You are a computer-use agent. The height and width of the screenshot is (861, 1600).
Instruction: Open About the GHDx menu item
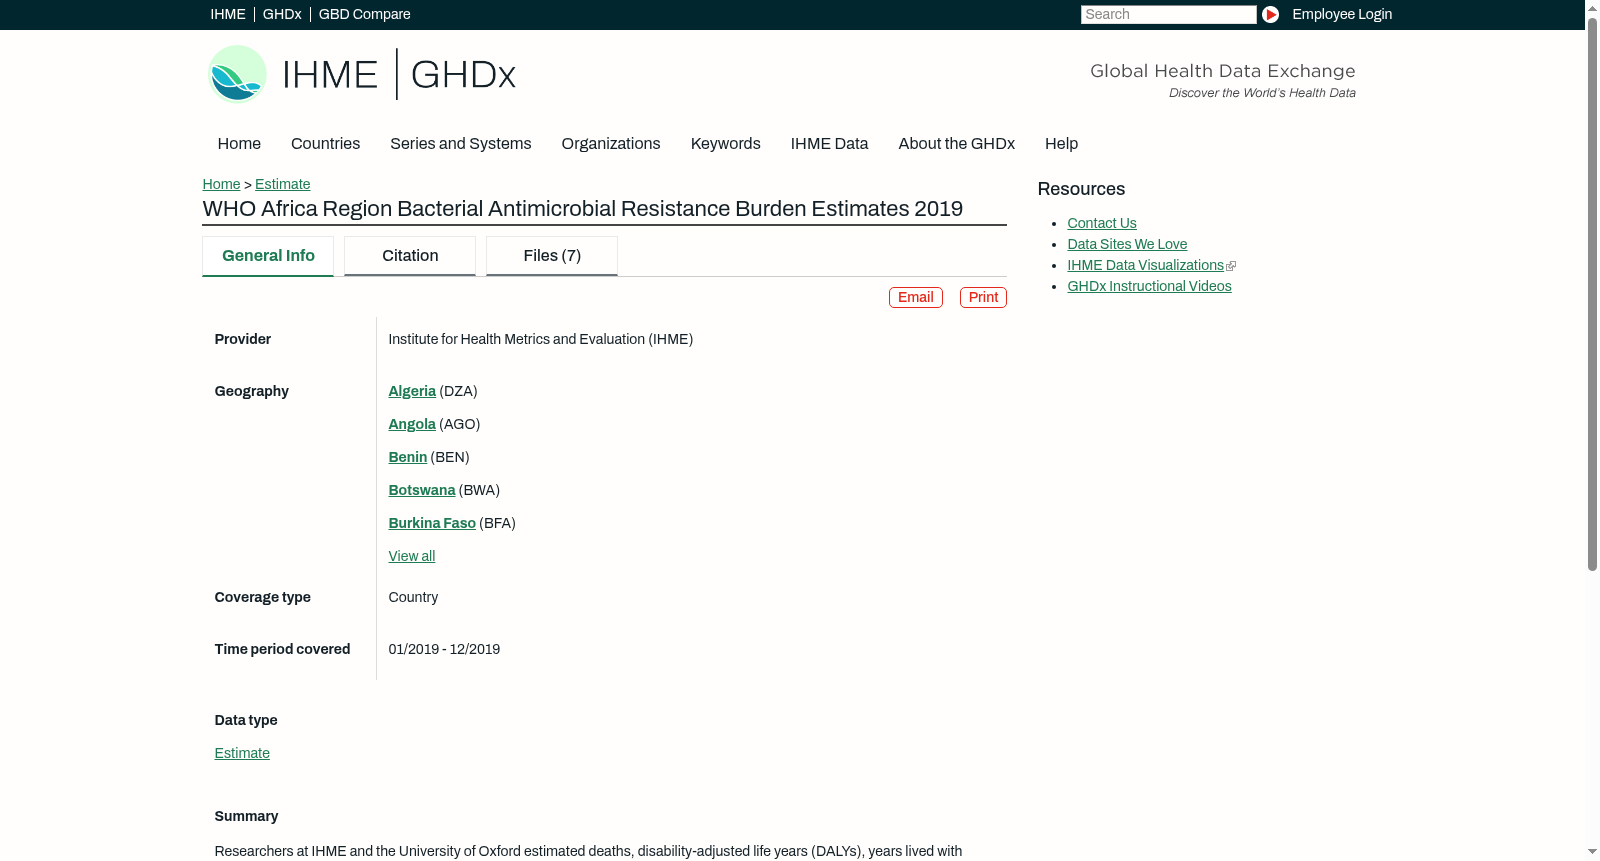(957, 144)
